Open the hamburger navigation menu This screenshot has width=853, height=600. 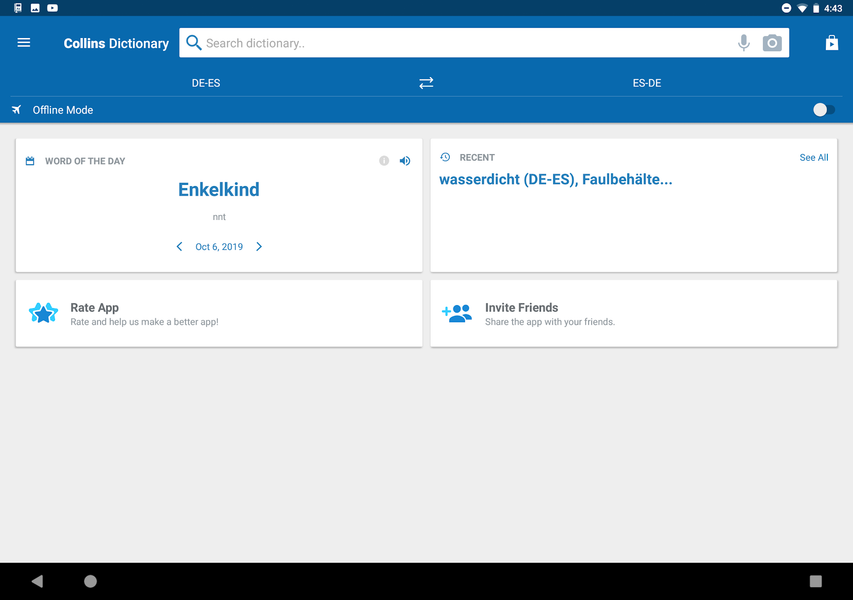pyautogui.click(x=24, y=43)
